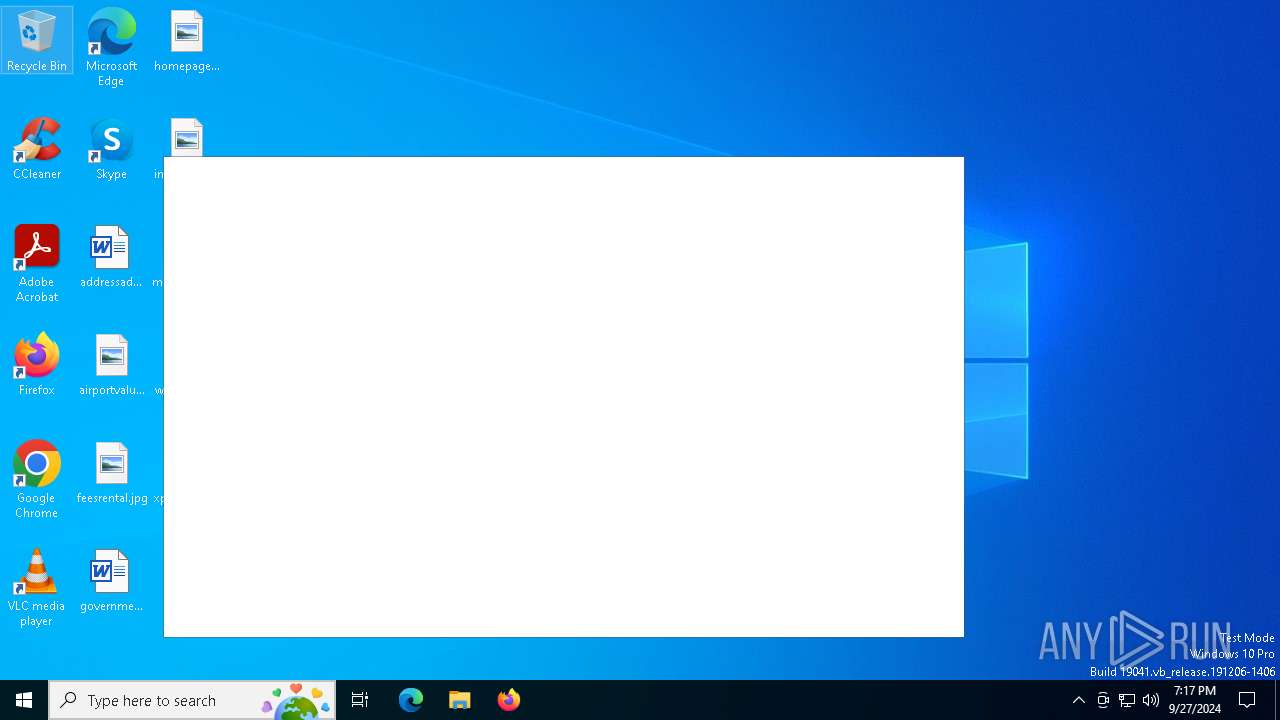Select the Skype desktop shortcut

tap(111, 149)
